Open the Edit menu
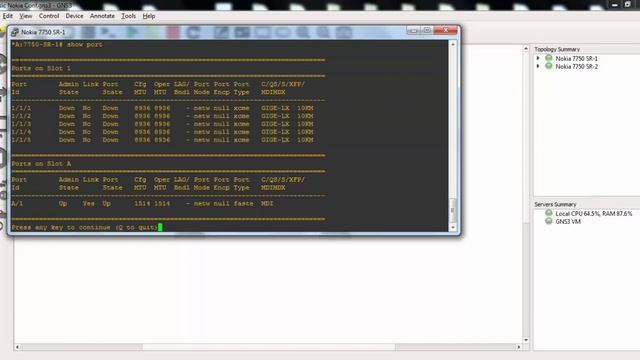 (x=8, y=16)
